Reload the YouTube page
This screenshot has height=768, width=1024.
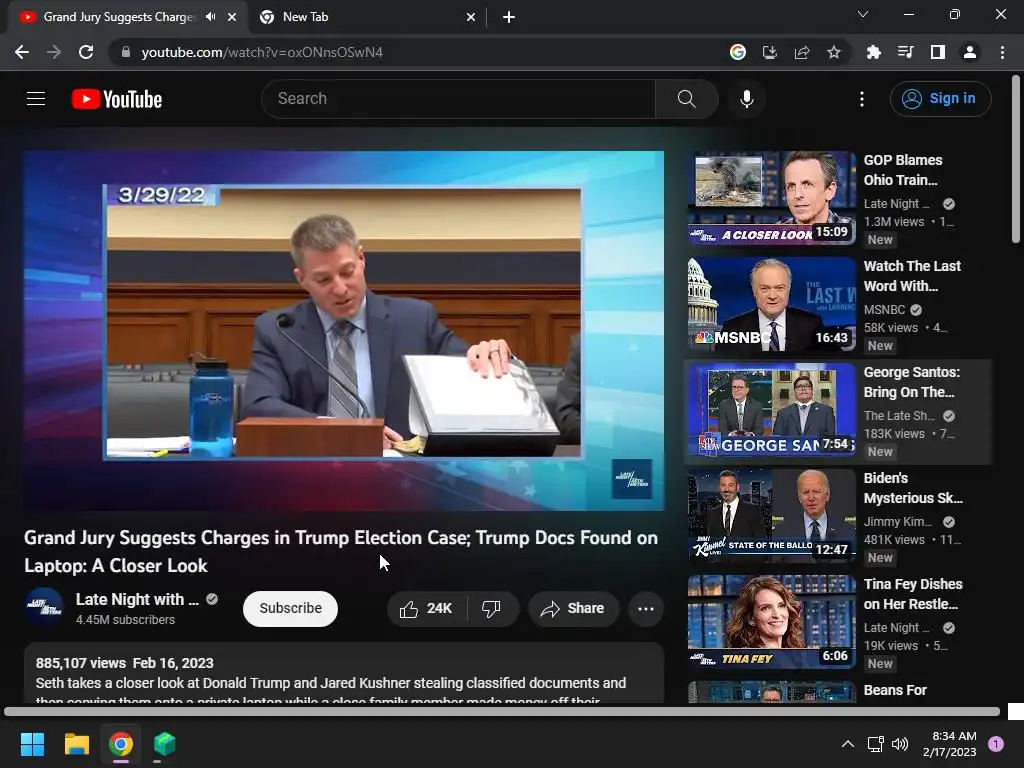(x=86, y=52)
